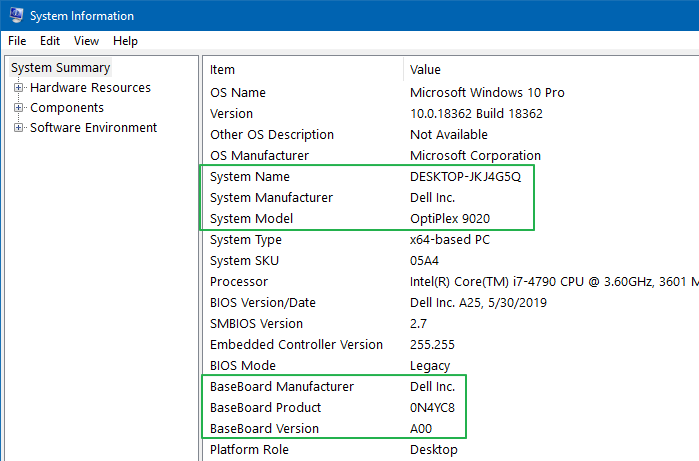699x461 pixels.
Task: Select the System Manufacturer row label
Action: click(271, 198)
